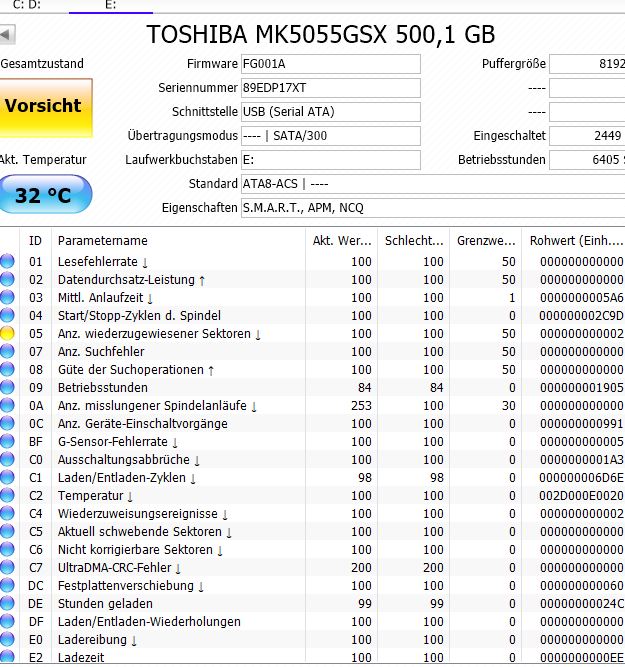
Task: Click the blue status icon for Laden/Entladen-Wiederholungen
Action: (x=7, y=621)
